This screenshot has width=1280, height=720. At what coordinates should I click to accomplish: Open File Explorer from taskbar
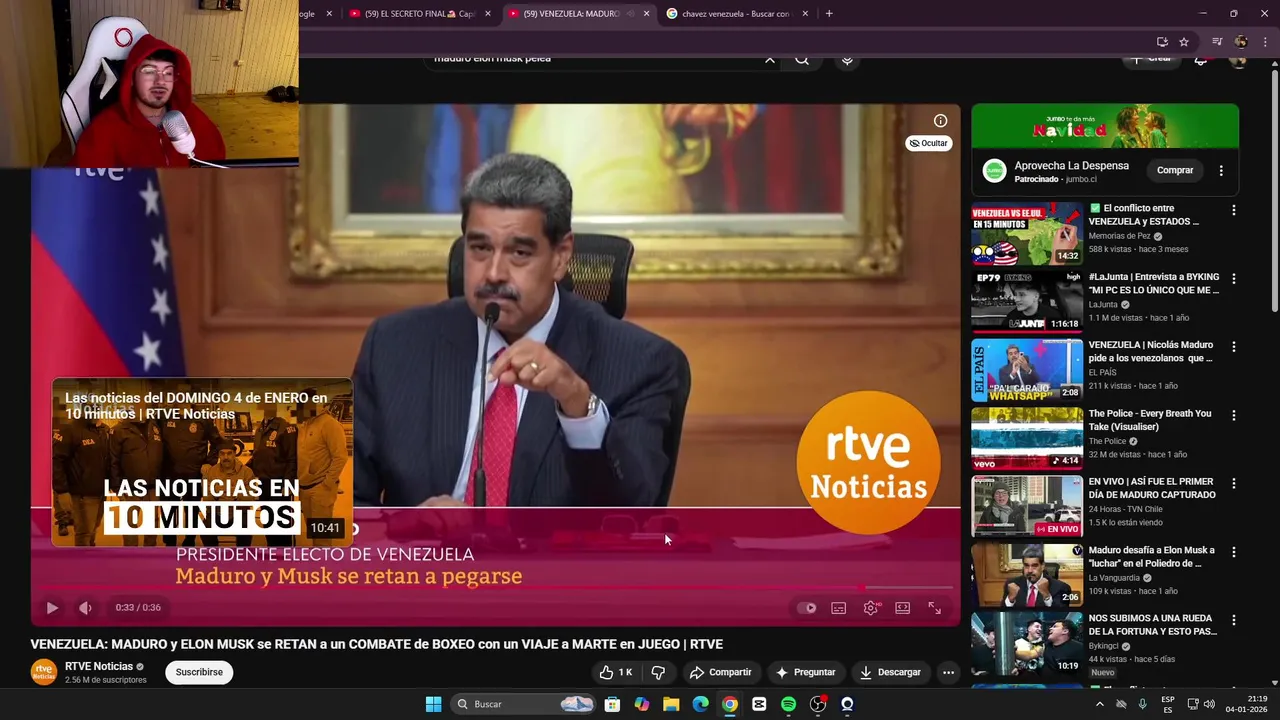click(671, 704)
